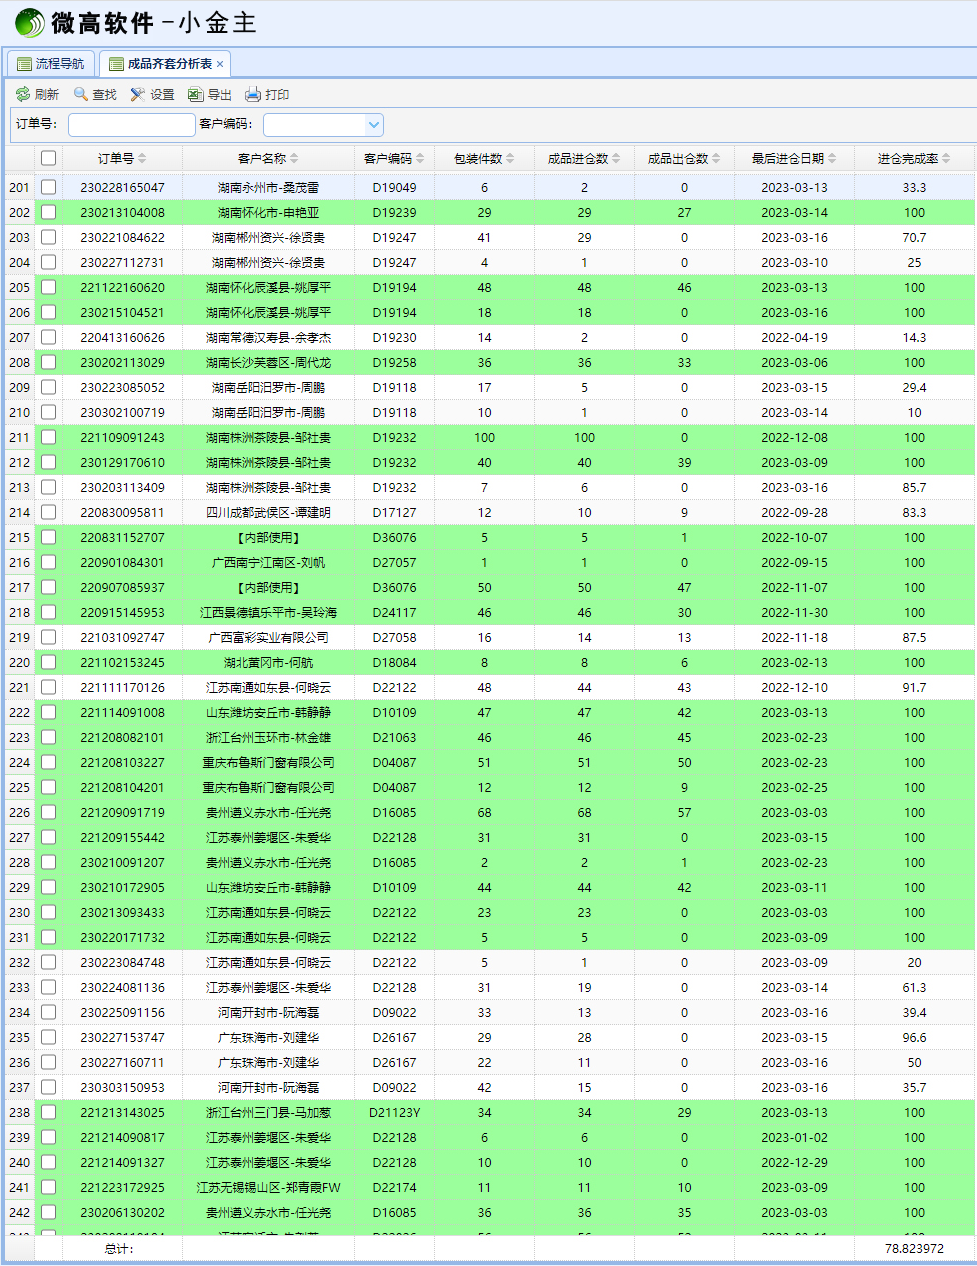The image size is (977, 1266).
Task: Tick the checkbox on row 237
Action: click(48, 1087)
